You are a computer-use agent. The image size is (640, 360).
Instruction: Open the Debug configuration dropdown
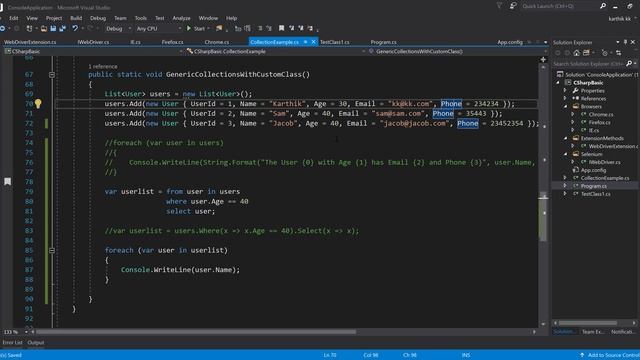tap(118, 29)
